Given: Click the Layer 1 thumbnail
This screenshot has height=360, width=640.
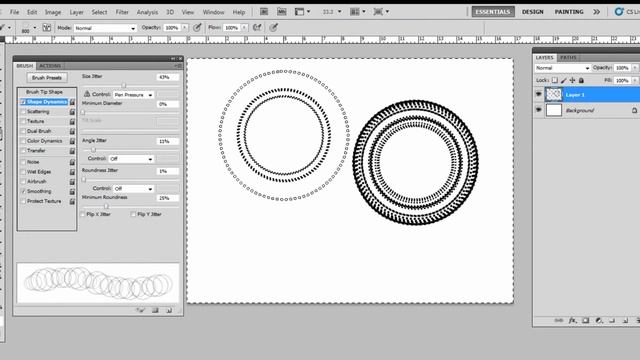Looking at the screenshot, I should pos(554,95).
